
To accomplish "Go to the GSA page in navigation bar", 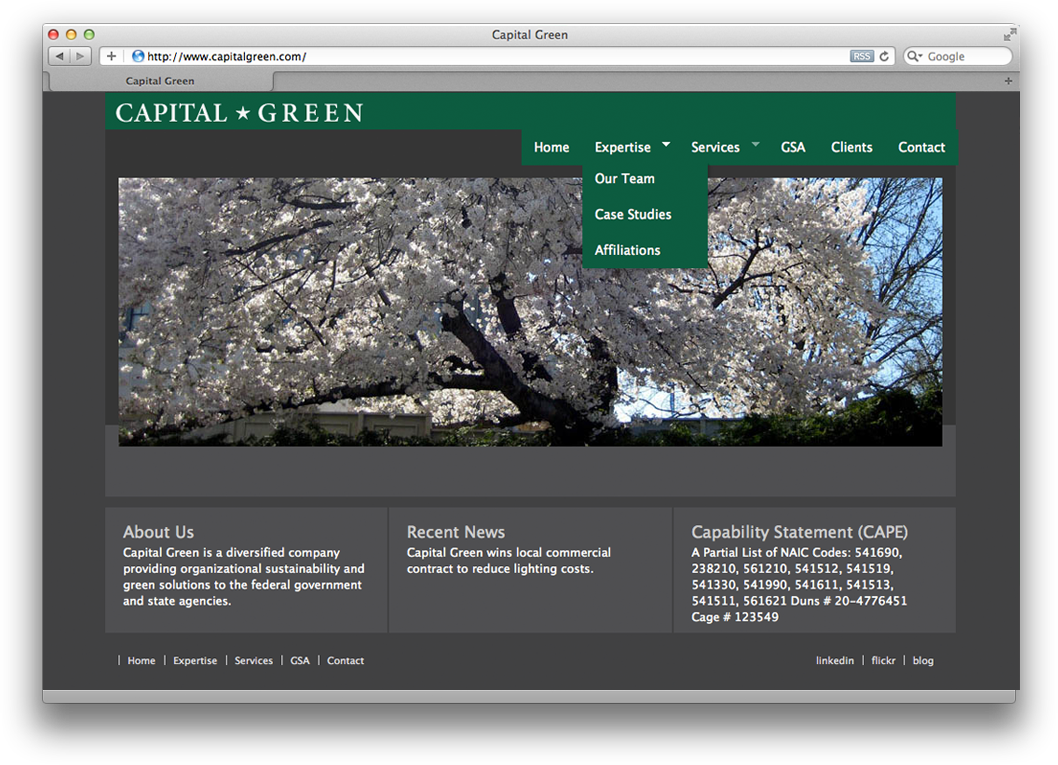I will tap(793, 147).
